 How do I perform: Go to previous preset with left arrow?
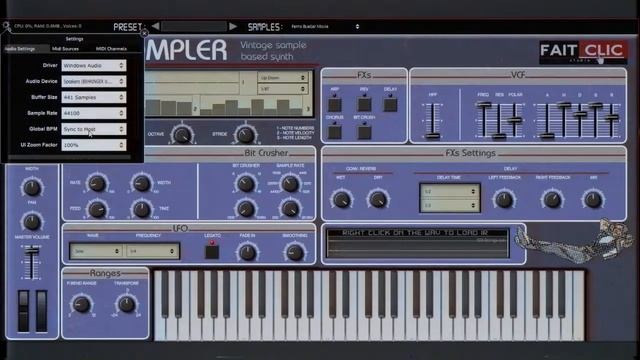[x=156, y=27]
